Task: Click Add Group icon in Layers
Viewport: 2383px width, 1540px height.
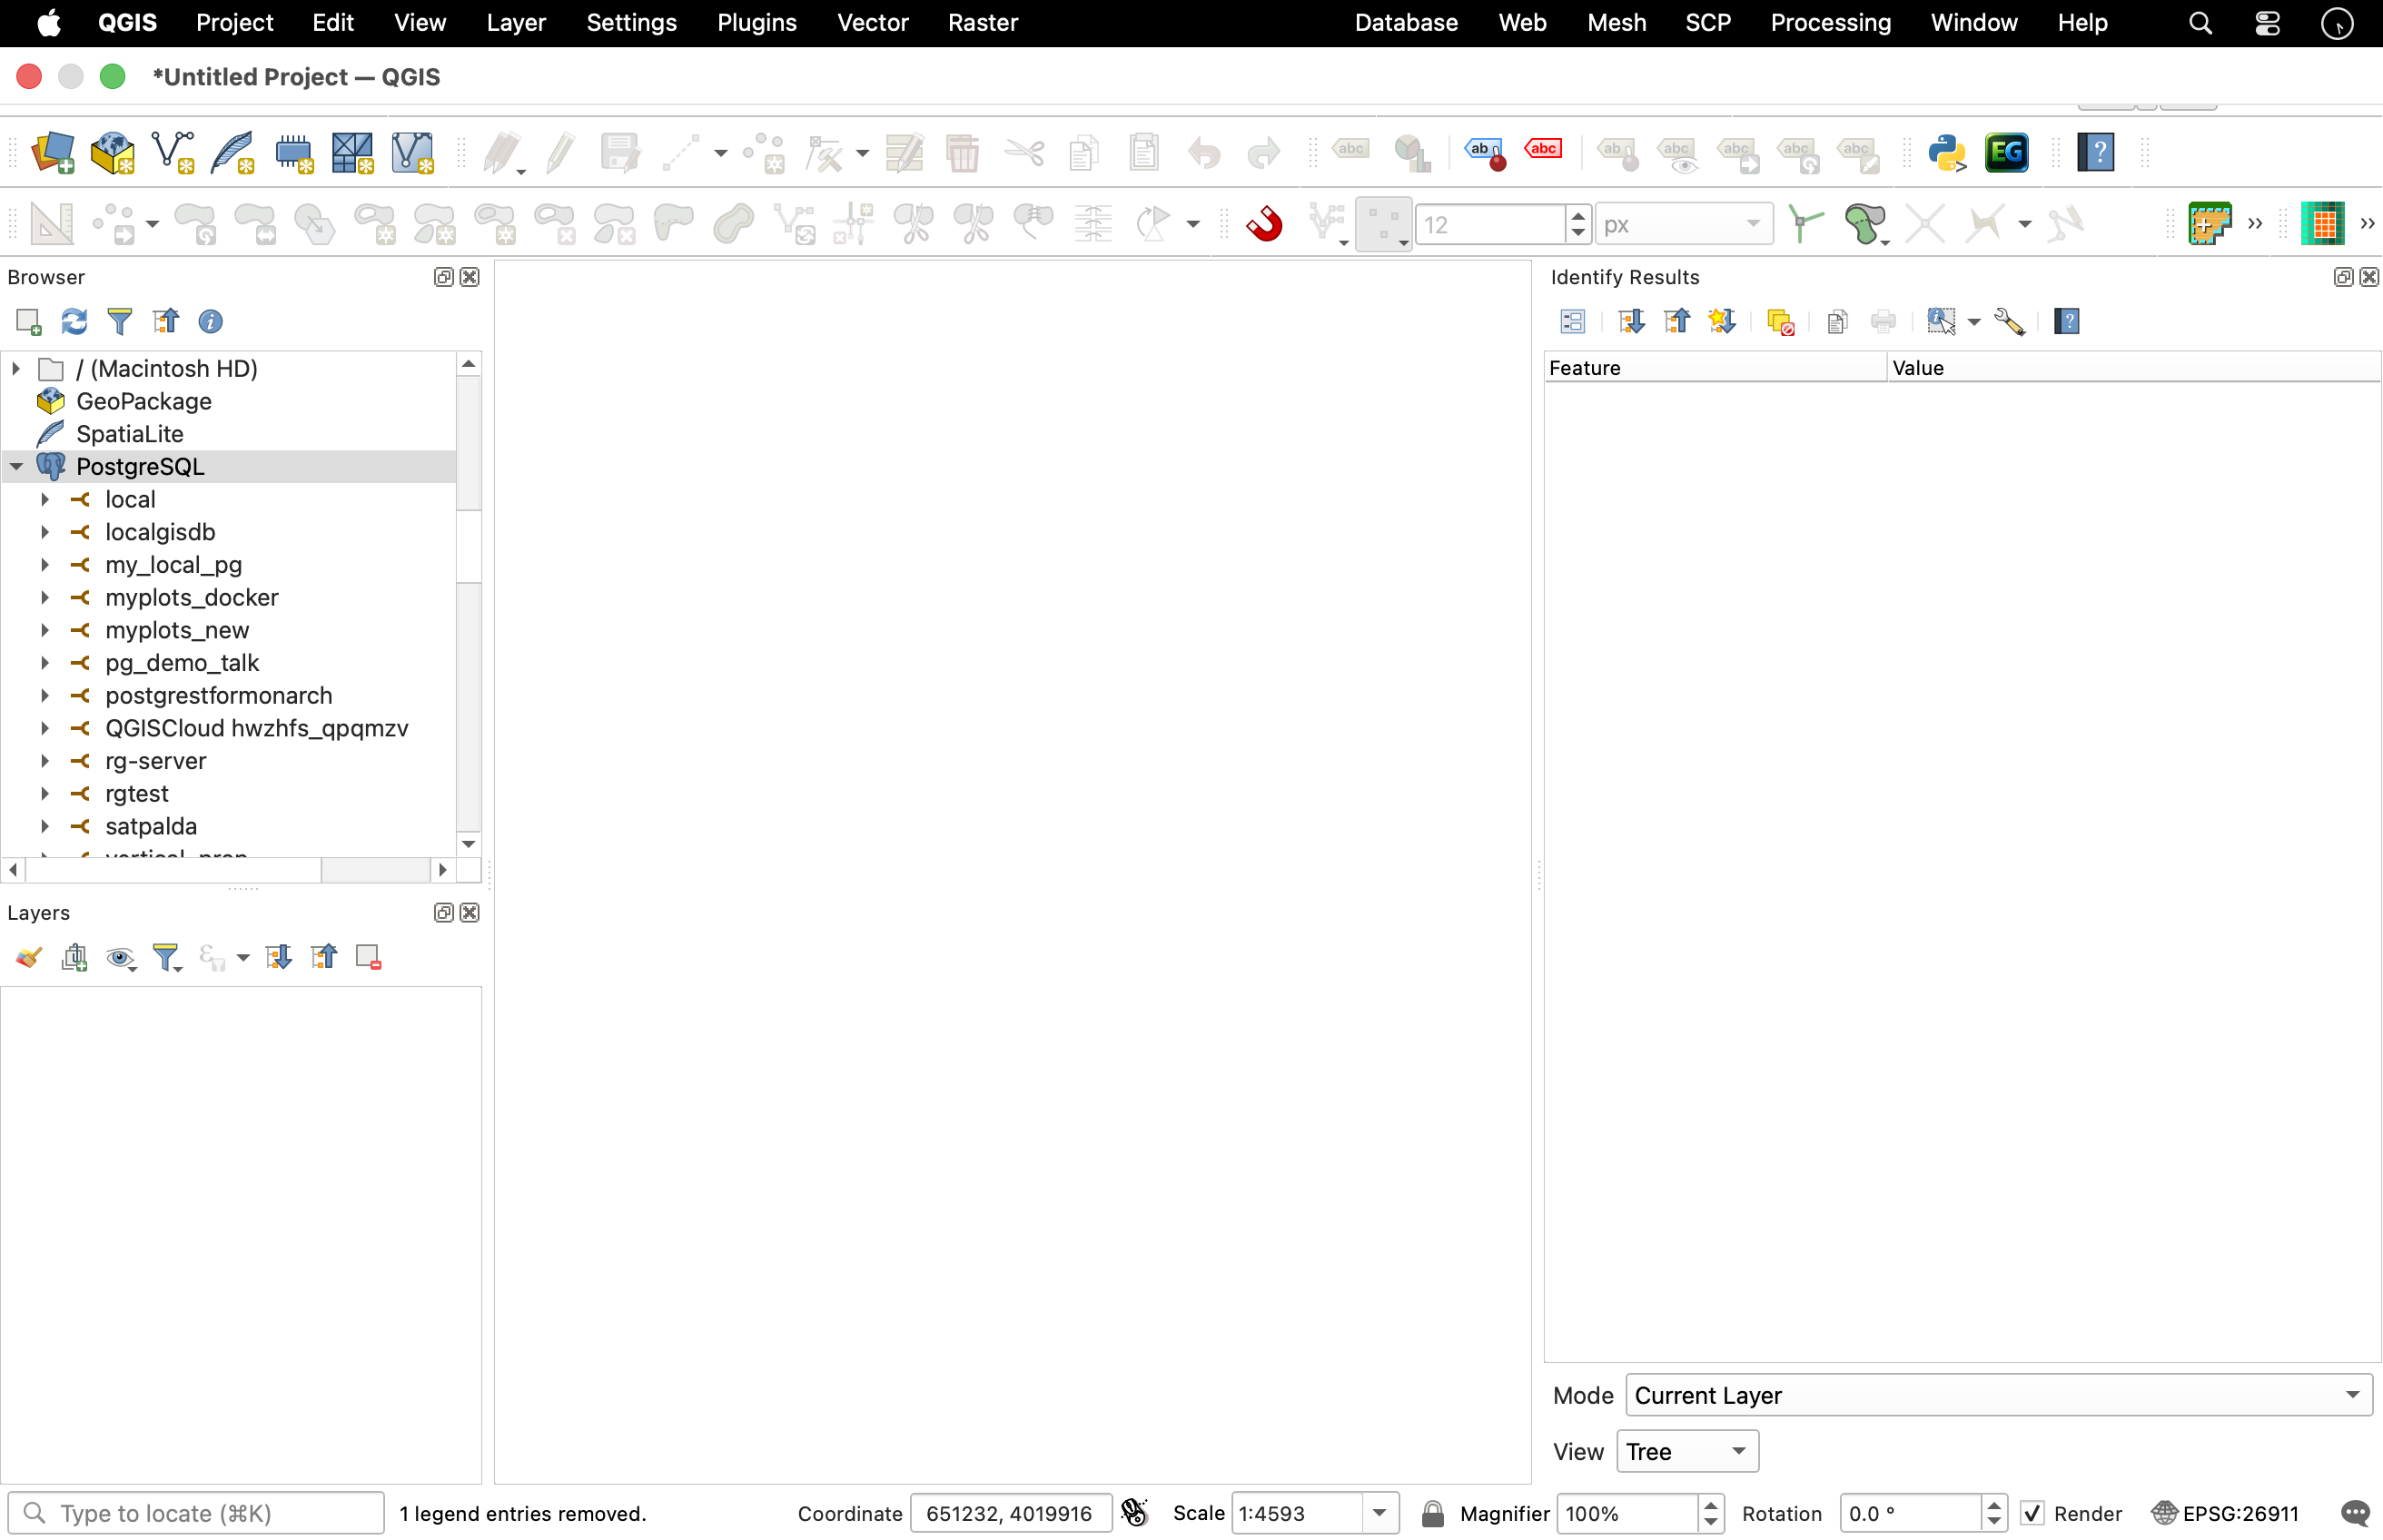Action: tap(75, 957)
